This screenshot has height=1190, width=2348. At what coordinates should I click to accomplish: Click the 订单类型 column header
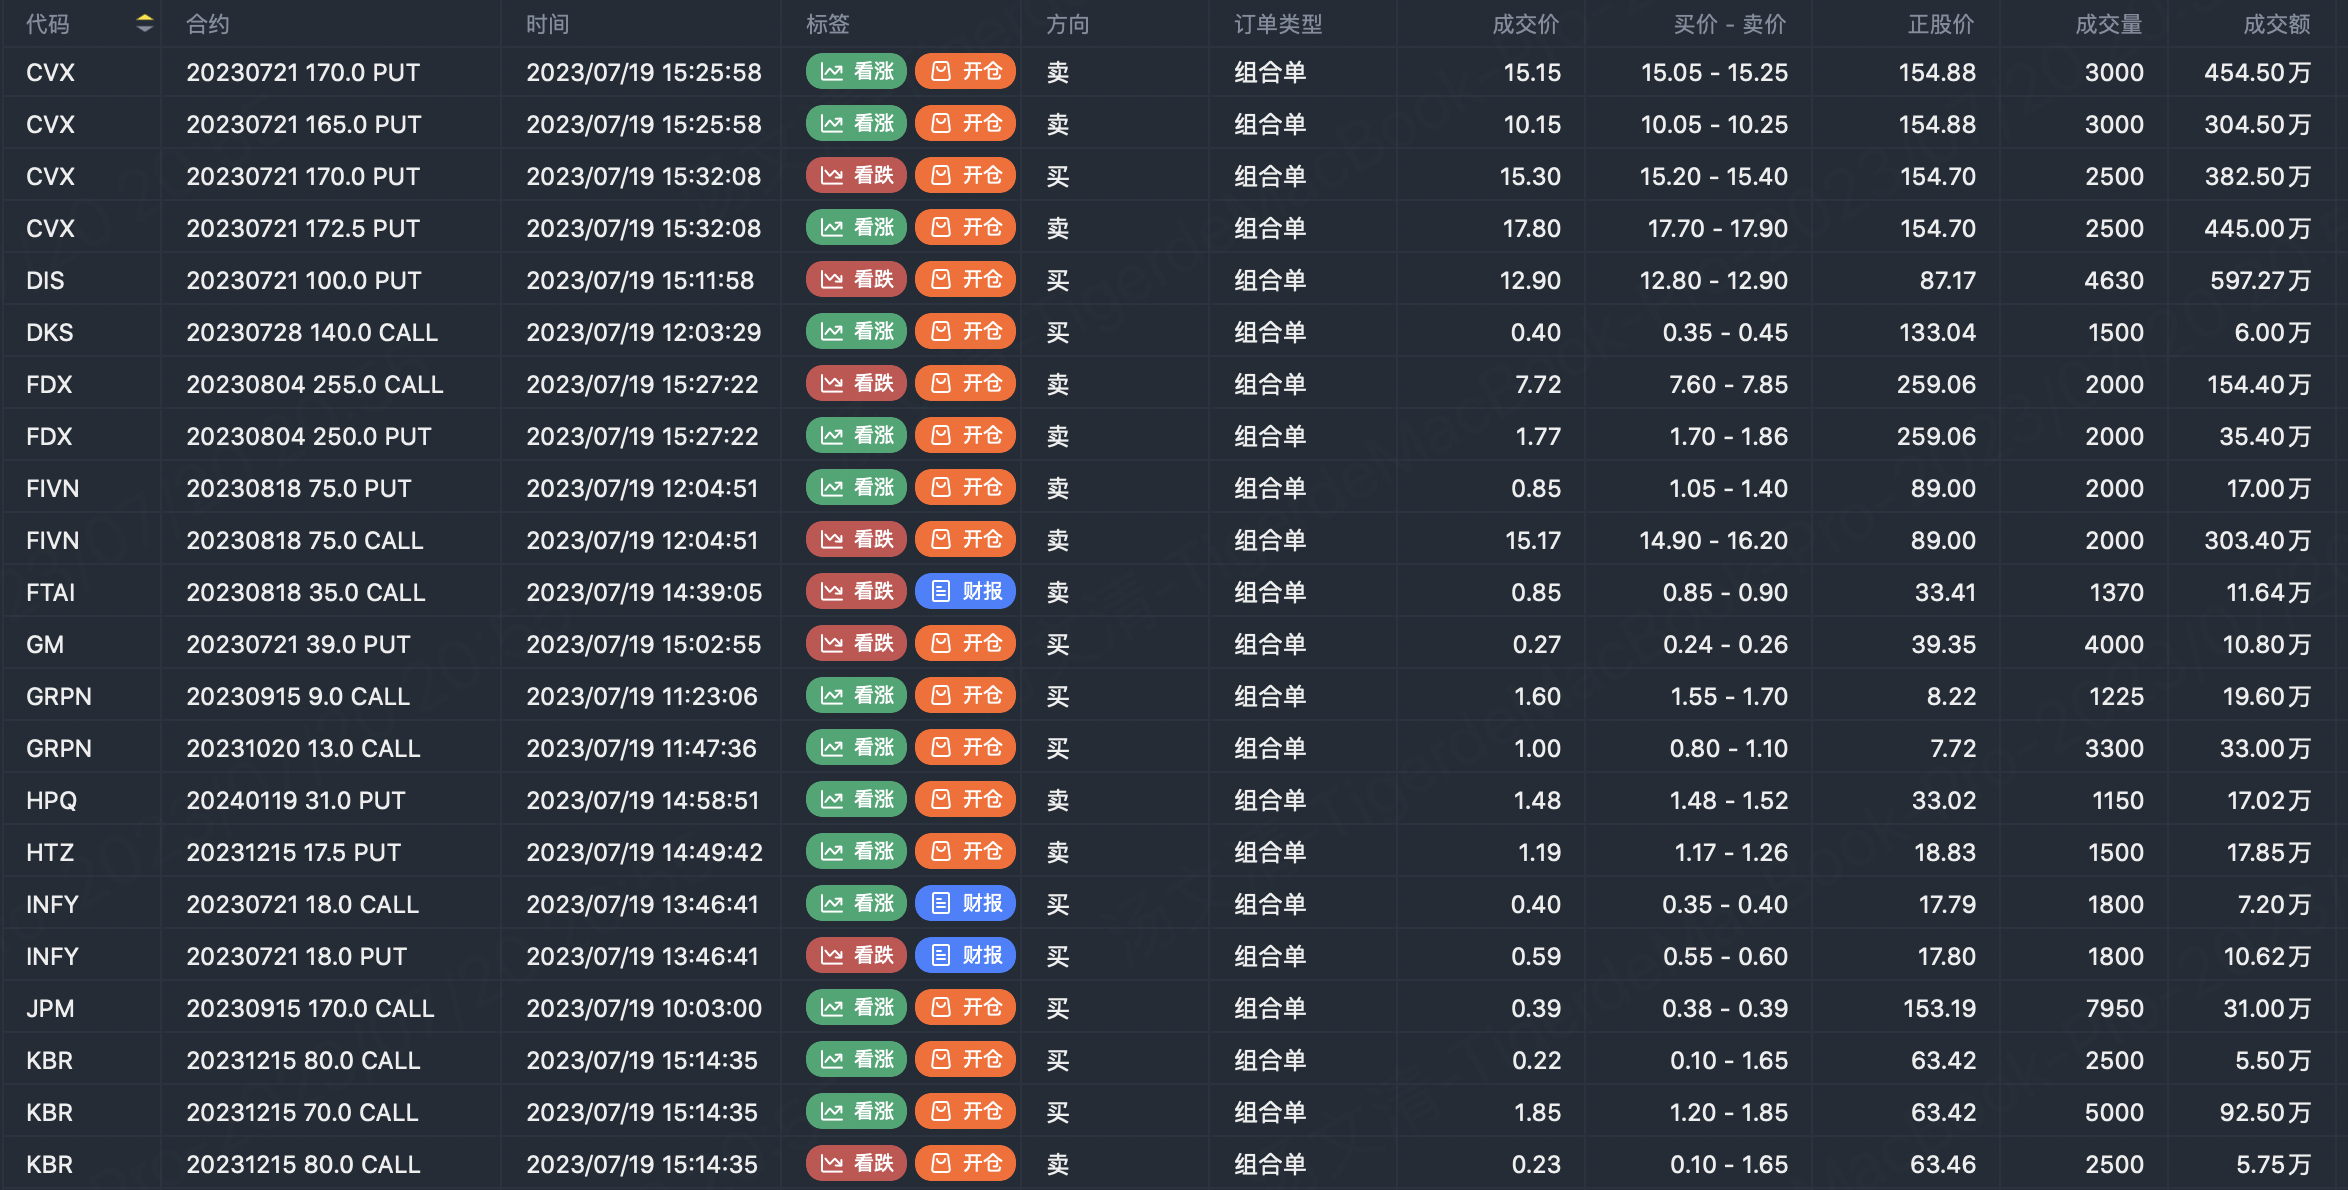(x=1277, y=24)
